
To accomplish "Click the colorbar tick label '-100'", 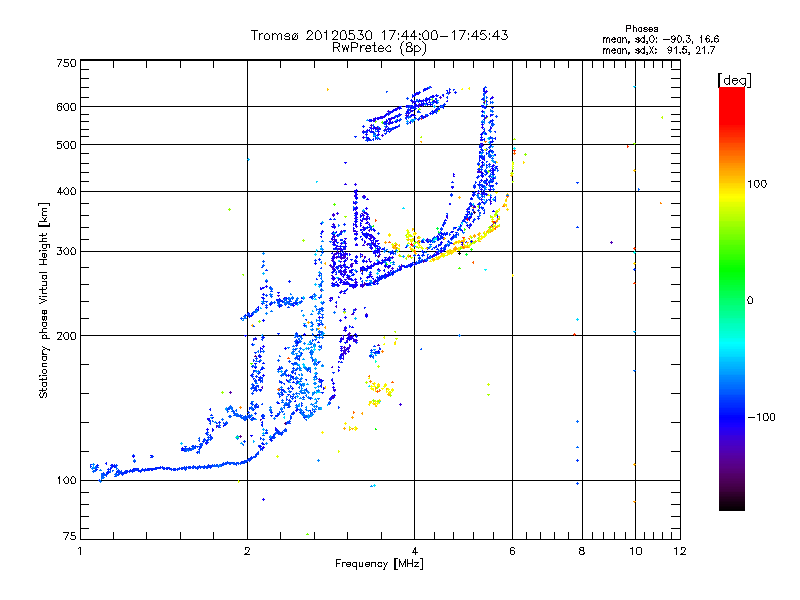I will [761, 417].
